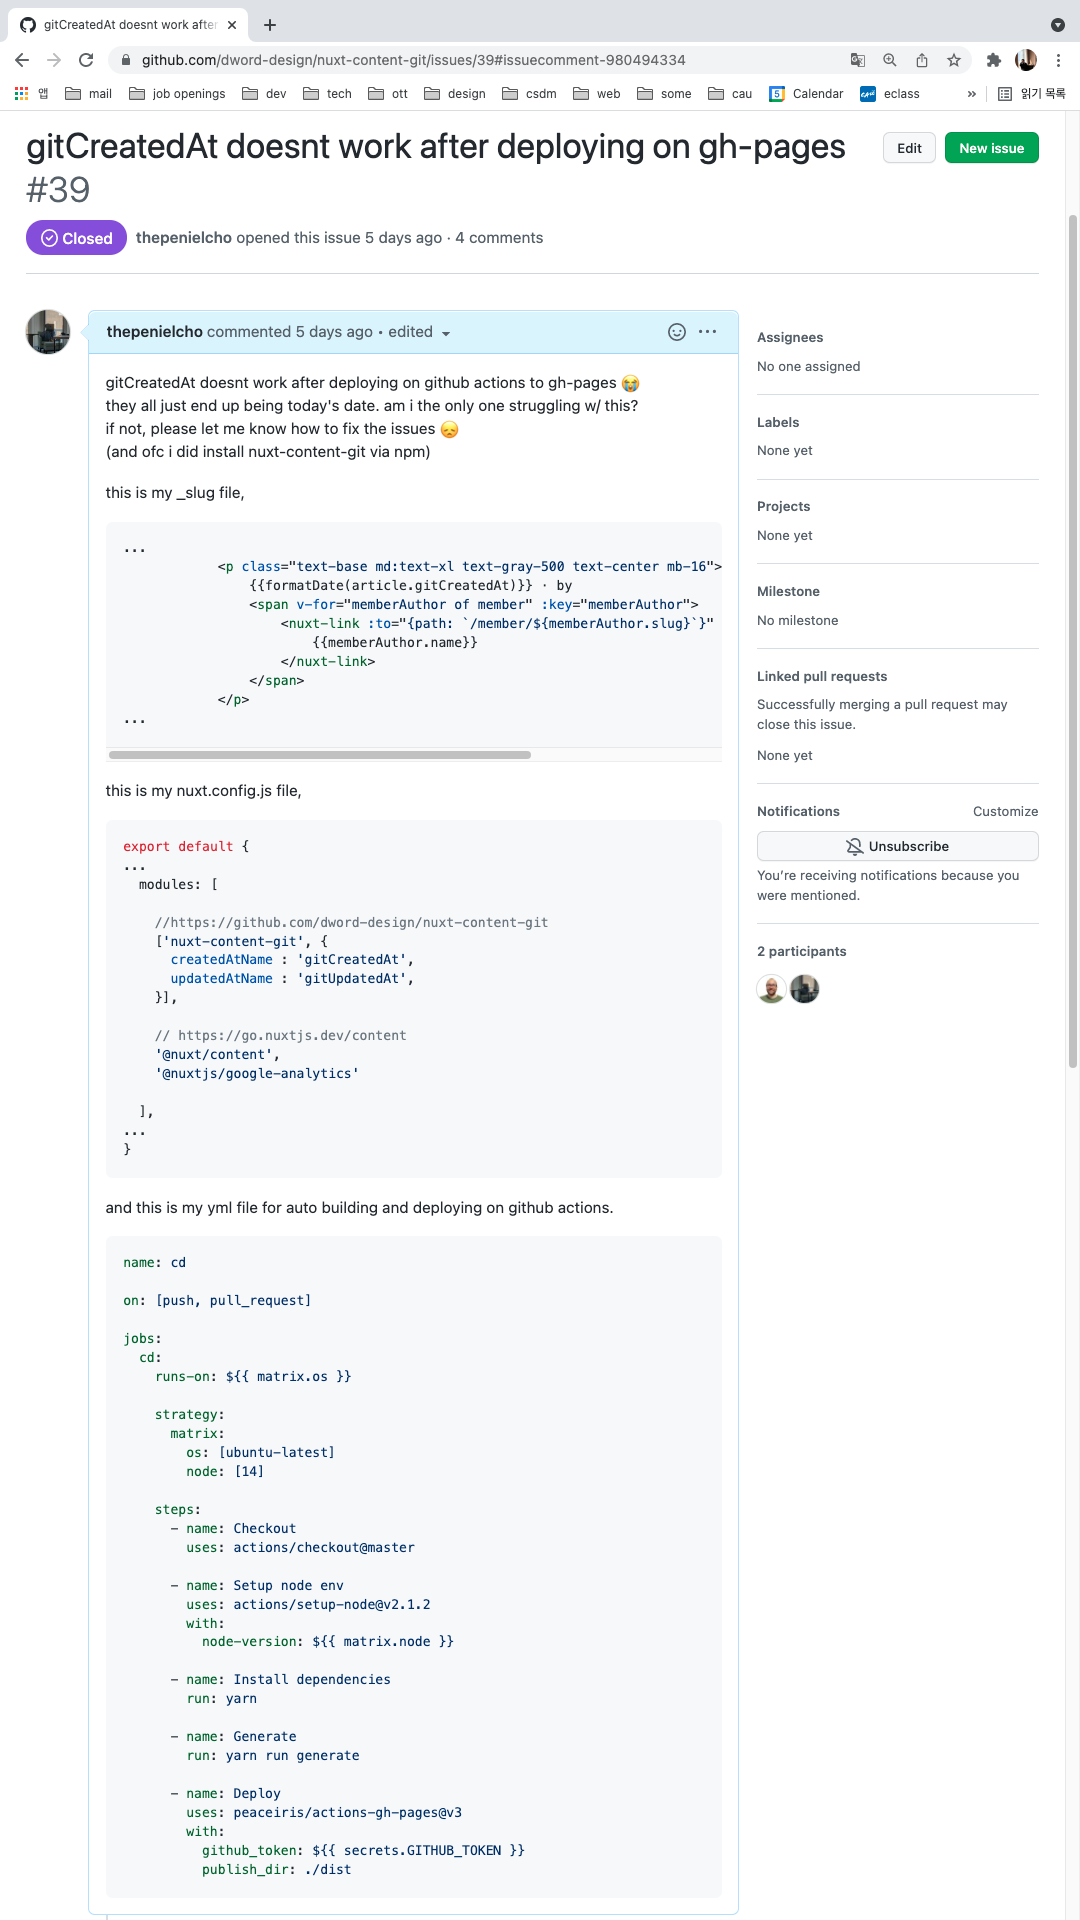This screenshot has width=1080, height=1920.
Task: Click horizontal scrollbar under first code block
Action: (320, 755)
